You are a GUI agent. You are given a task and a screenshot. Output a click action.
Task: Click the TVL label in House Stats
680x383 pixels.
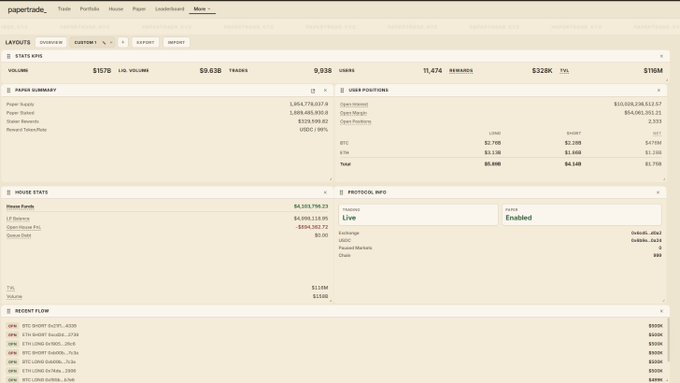tap(10, 288)
